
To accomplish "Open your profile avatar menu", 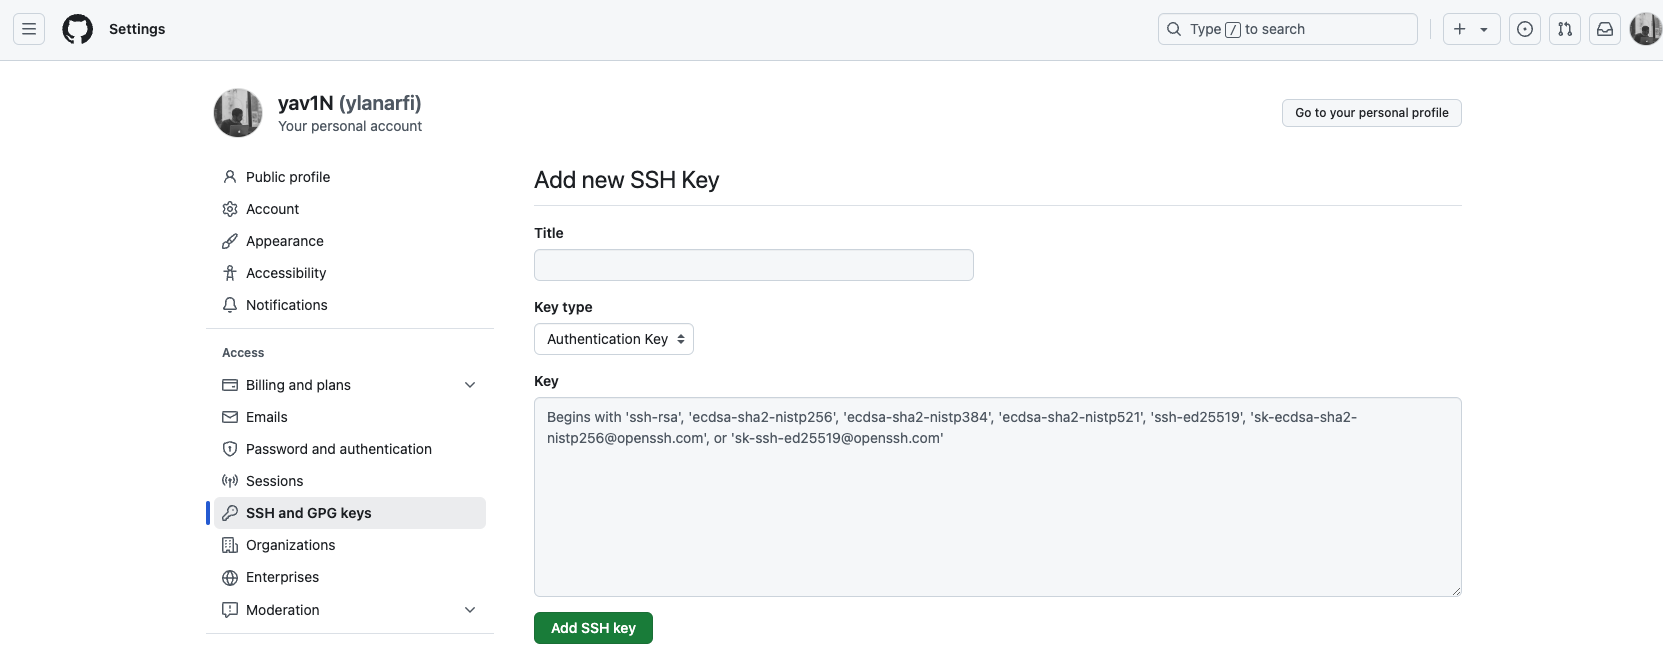I will 1644,29.
